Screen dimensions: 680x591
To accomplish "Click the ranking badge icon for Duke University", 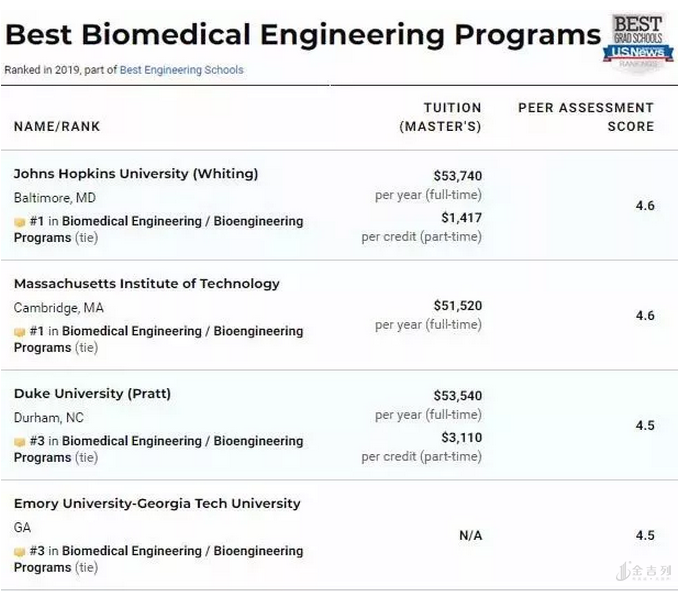I will pos(19,442).
